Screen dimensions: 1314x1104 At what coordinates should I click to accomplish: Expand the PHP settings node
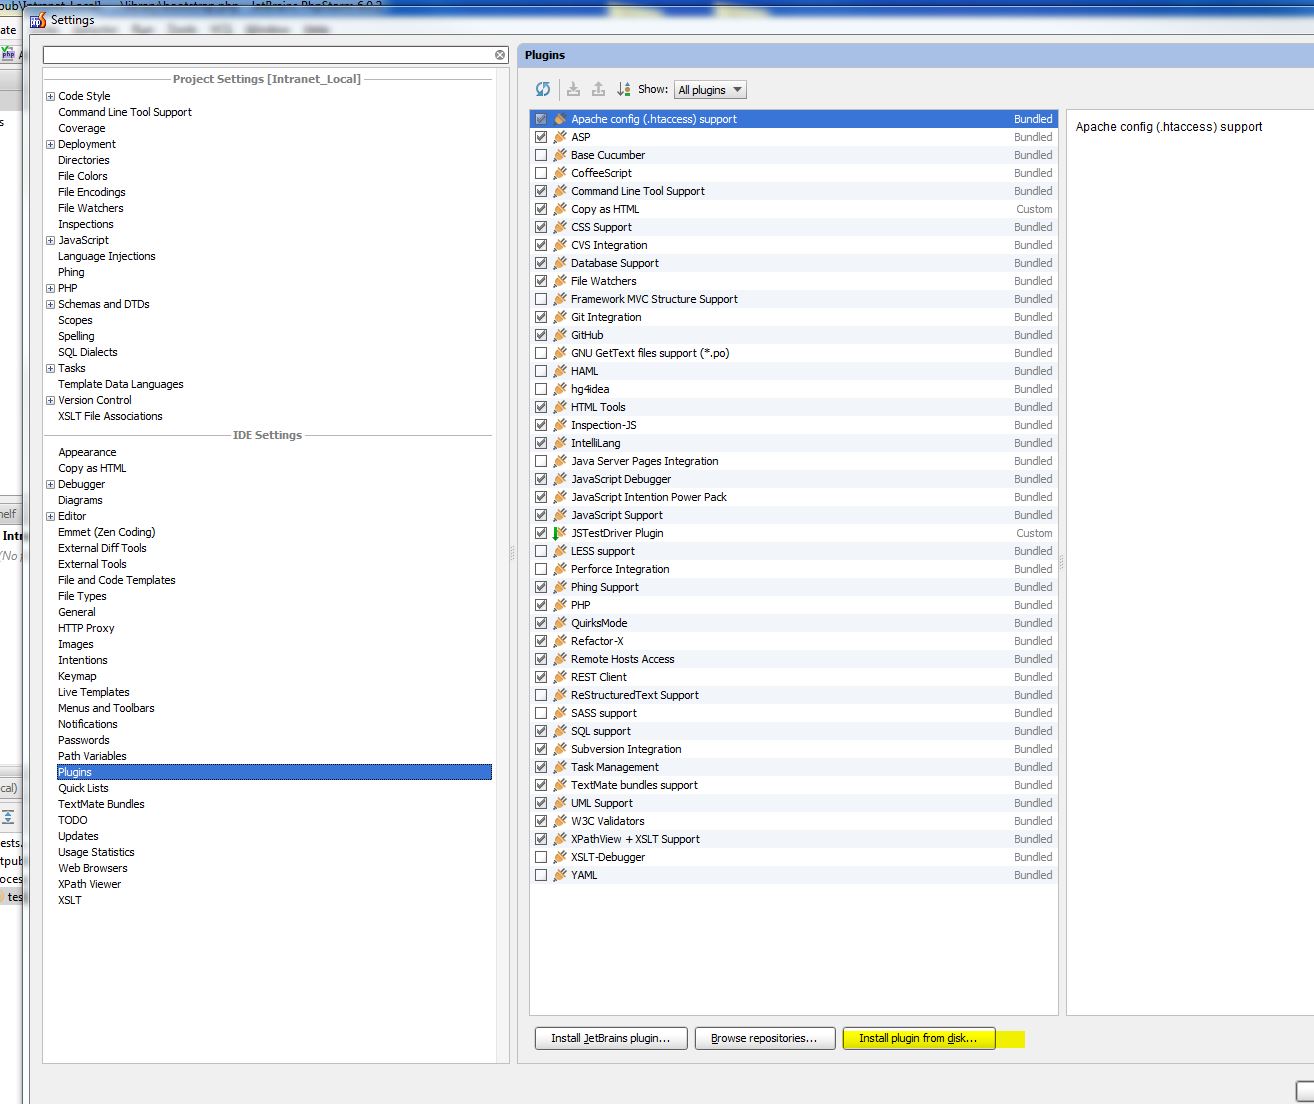click(50, 288)
